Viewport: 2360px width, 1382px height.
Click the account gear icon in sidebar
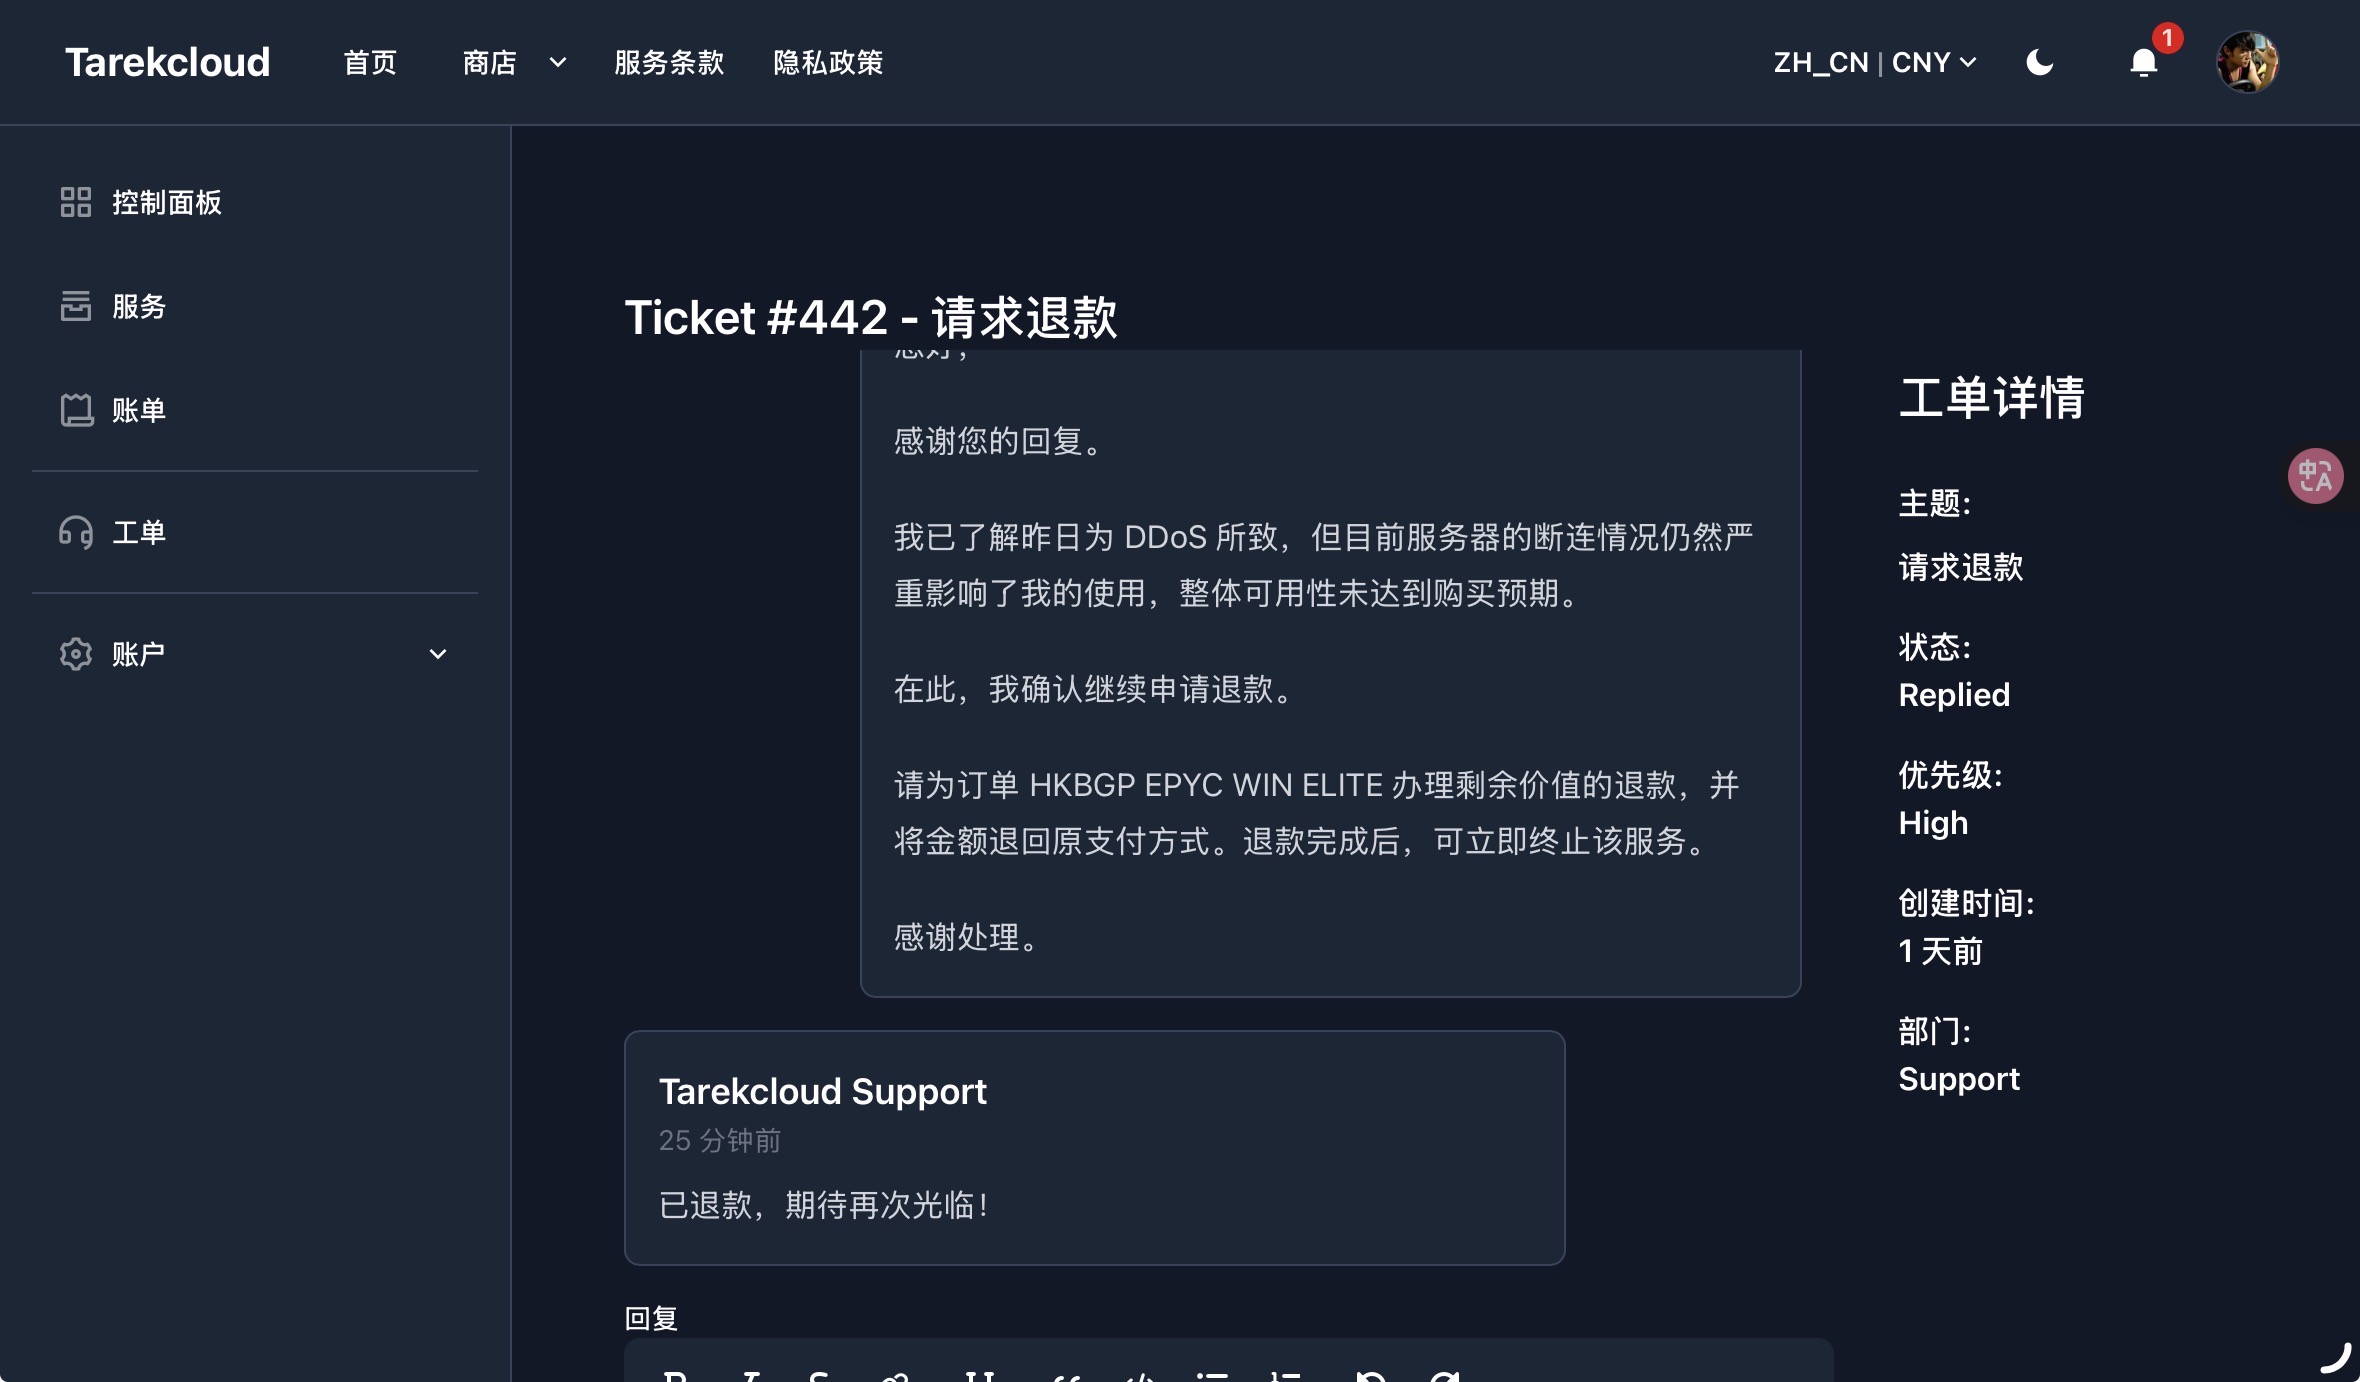(76, 654)
